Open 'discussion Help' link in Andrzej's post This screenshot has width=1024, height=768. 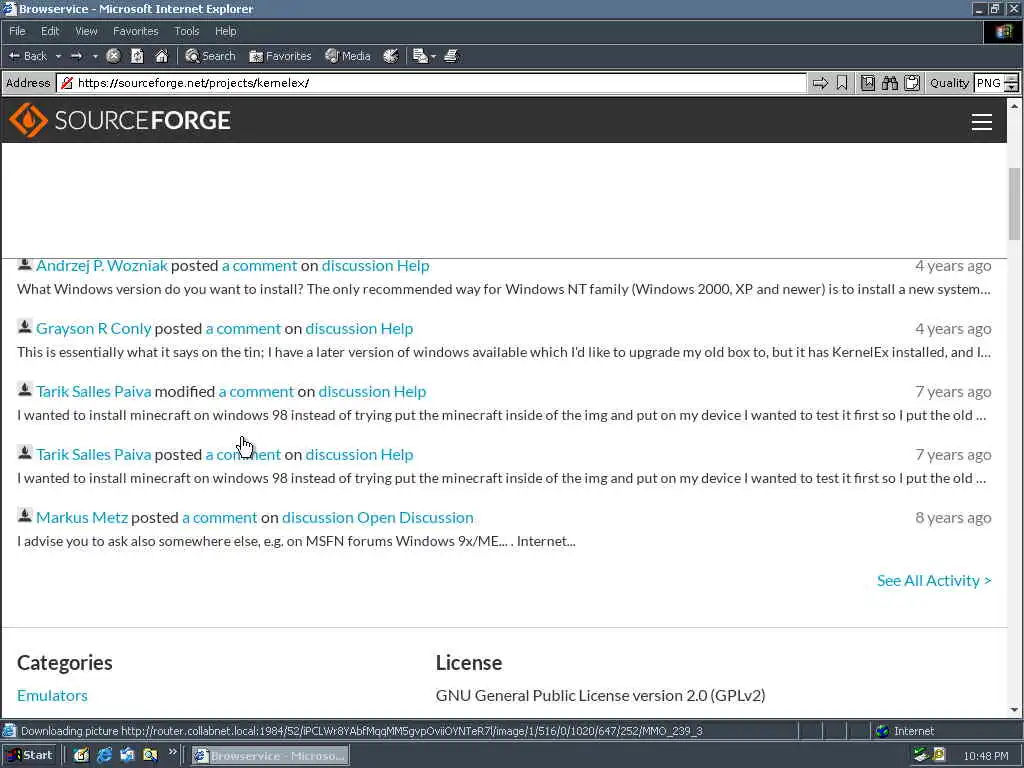[x=376, y=266]
